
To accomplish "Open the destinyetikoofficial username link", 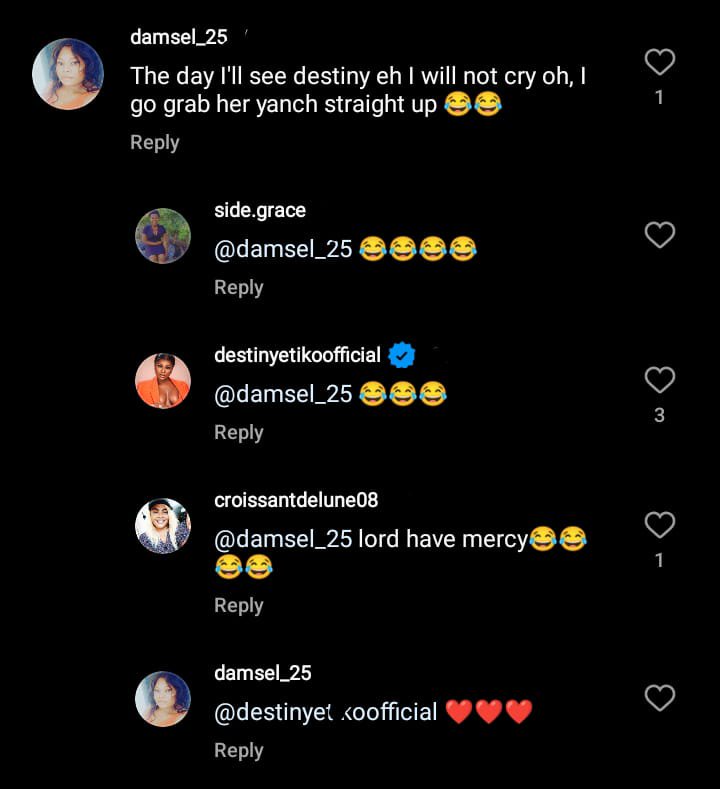I will (x=297, y=355).
